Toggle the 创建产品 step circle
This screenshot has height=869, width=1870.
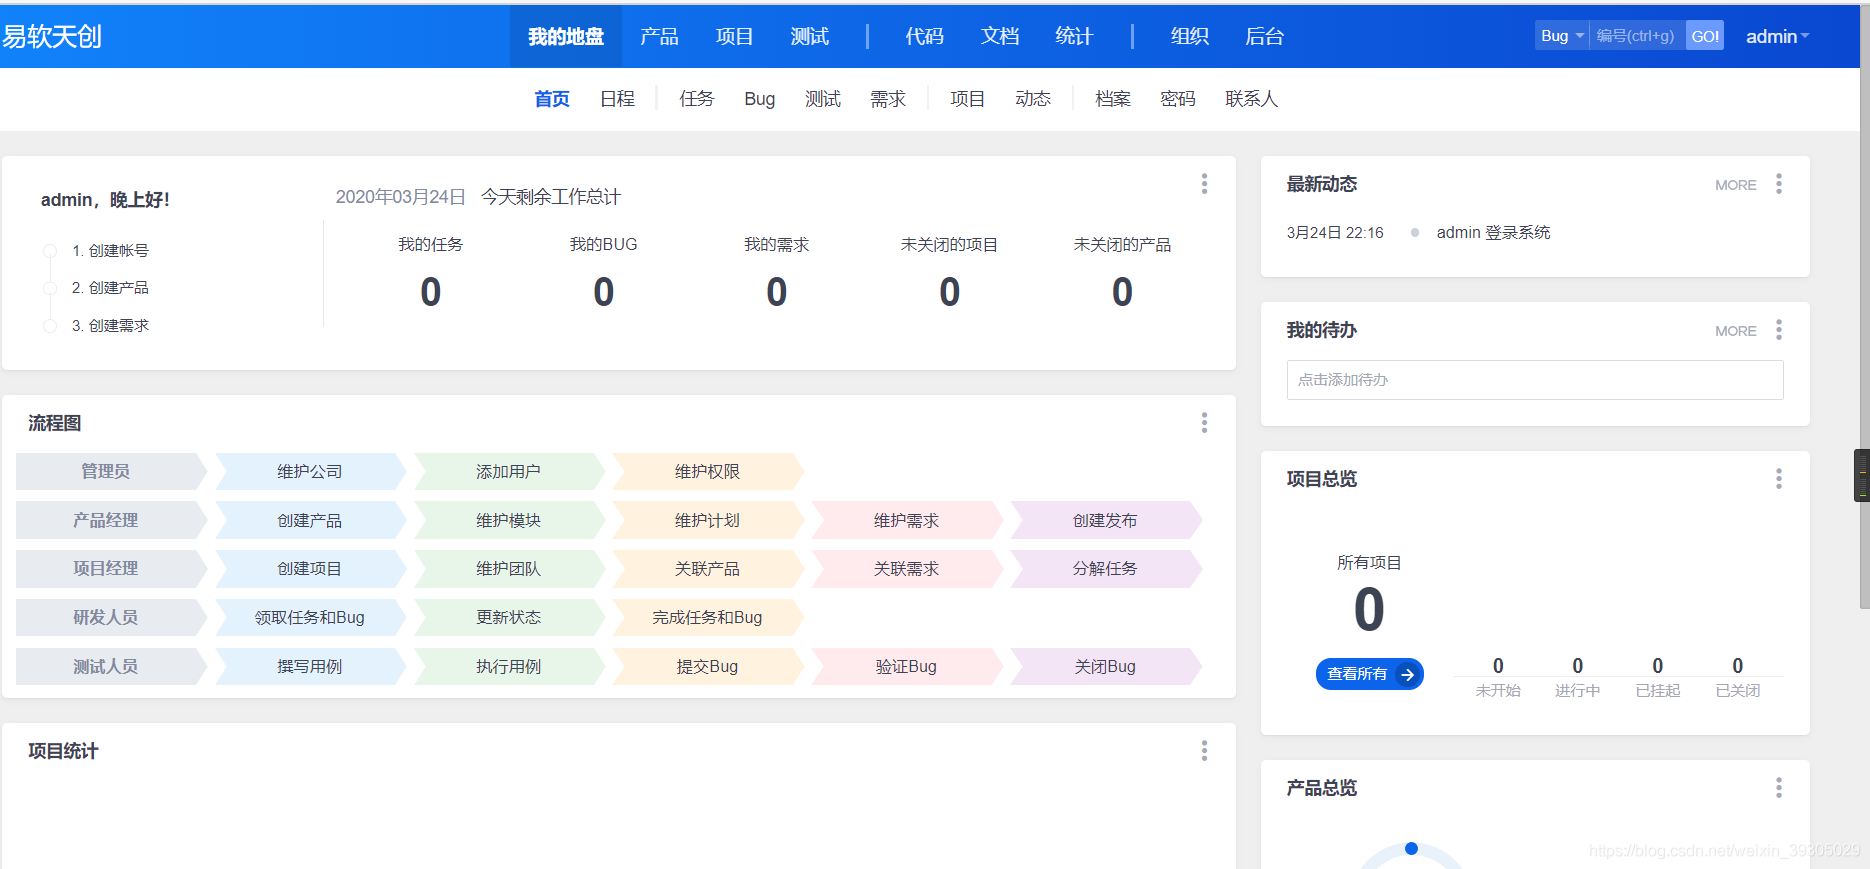pos(50,288)
